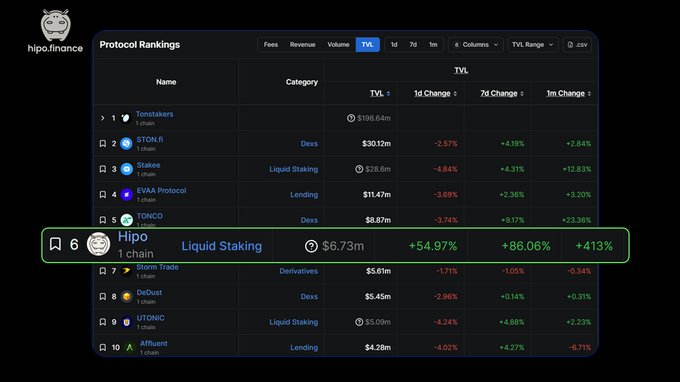Screen dimensions: 680x382
Task: Click the Hipo TVL help icon
Action: (x=311, y=246)
